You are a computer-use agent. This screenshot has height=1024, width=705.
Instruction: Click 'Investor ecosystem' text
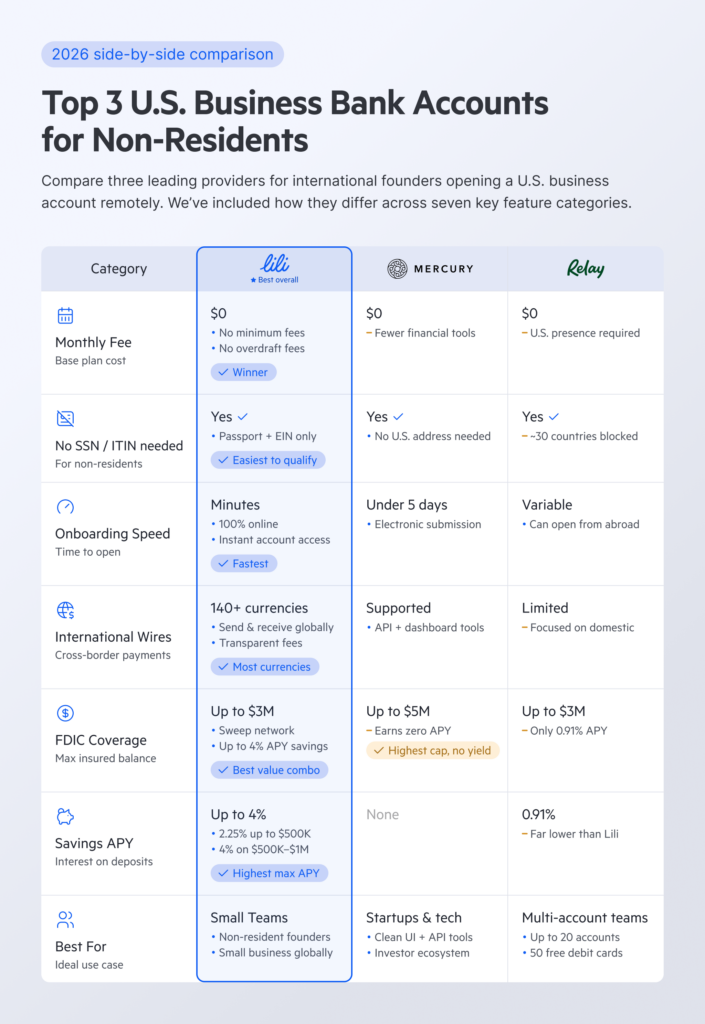422,953
